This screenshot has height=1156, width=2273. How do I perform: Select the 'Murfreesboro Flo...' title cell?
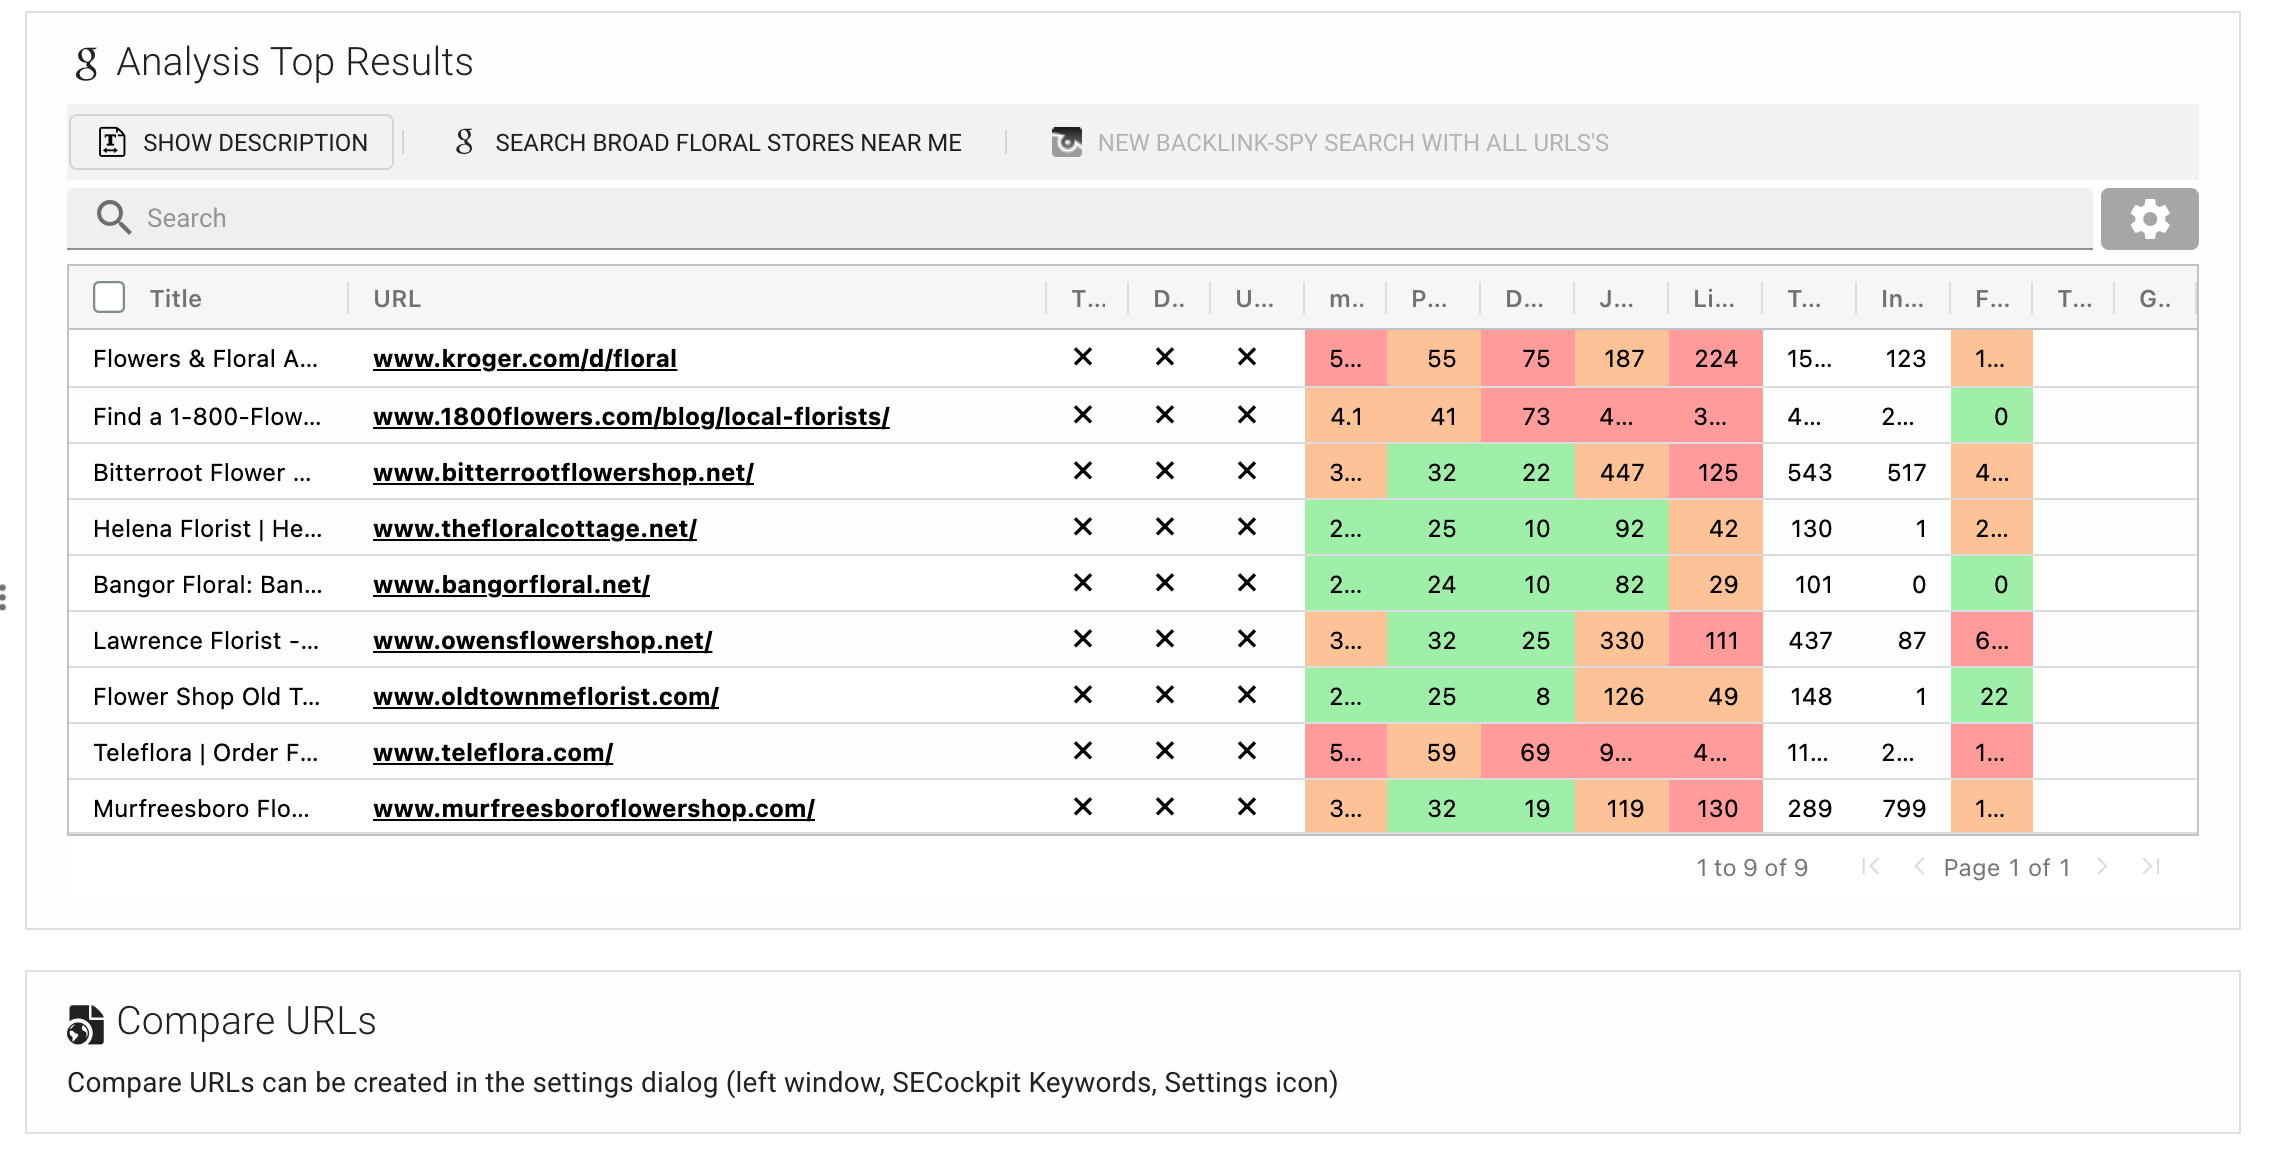click(x=201, y=808)
